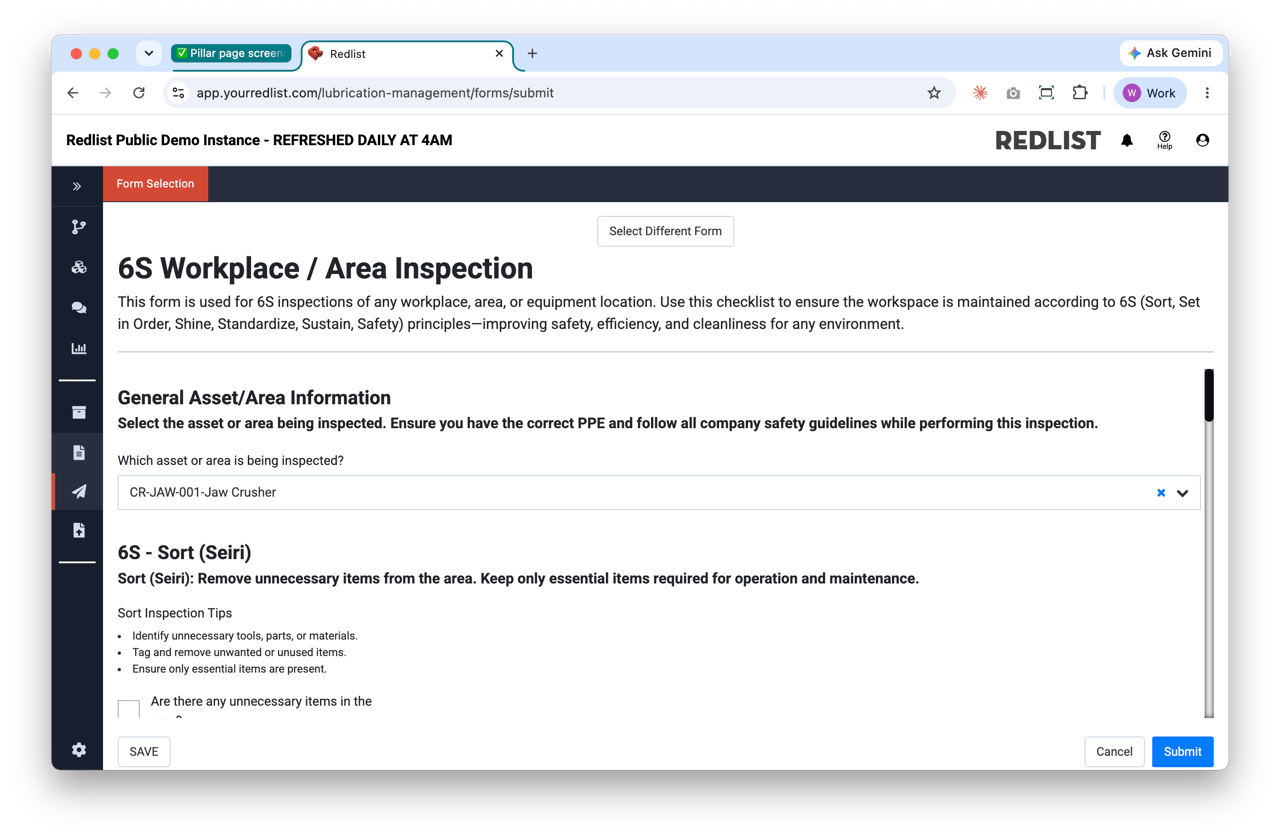Select the Form Selection tab
The height and width of the screenshot is (838, 1280).
tap(155, 184)
